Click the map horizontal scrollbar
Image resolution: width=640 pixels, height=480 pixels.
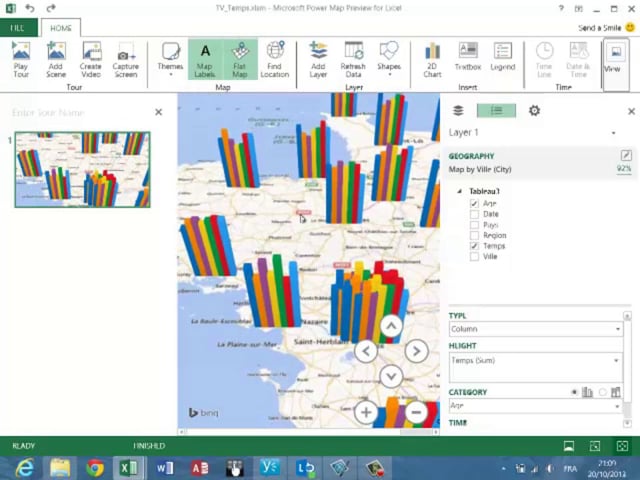point(309,431)
